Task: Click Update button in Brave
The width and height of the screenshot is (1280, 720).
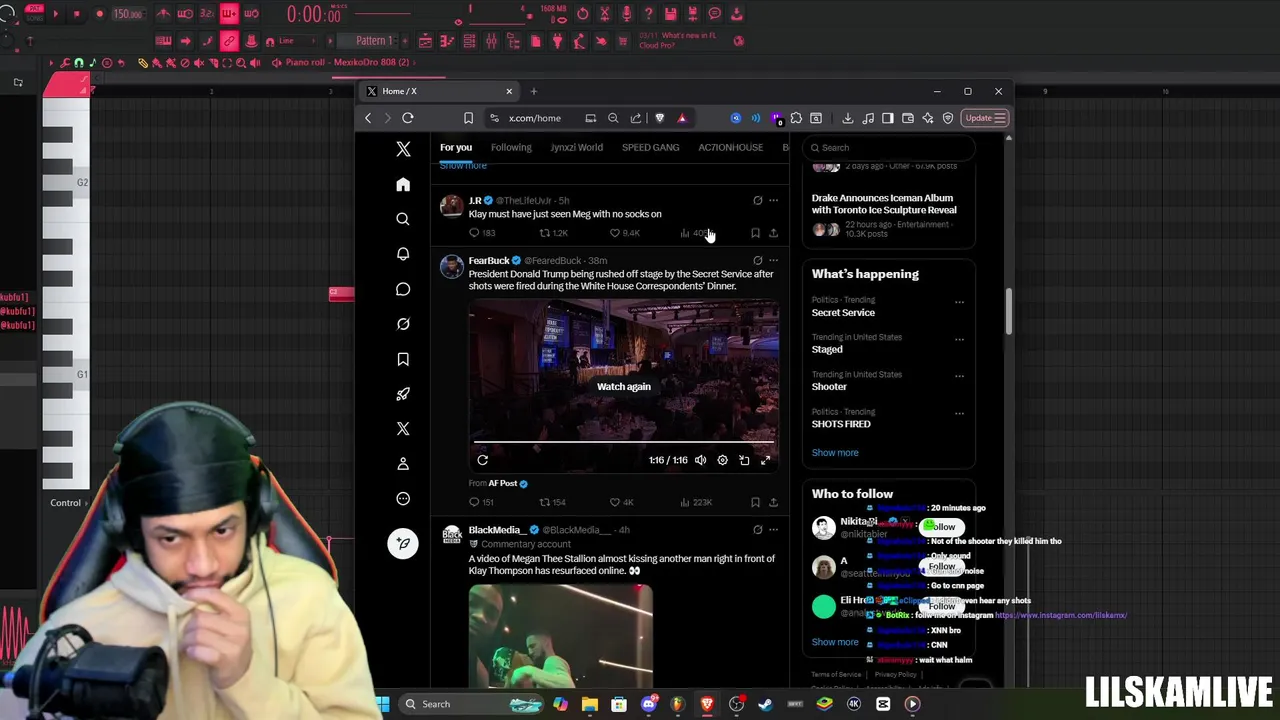Action: (x=984, y=118)
